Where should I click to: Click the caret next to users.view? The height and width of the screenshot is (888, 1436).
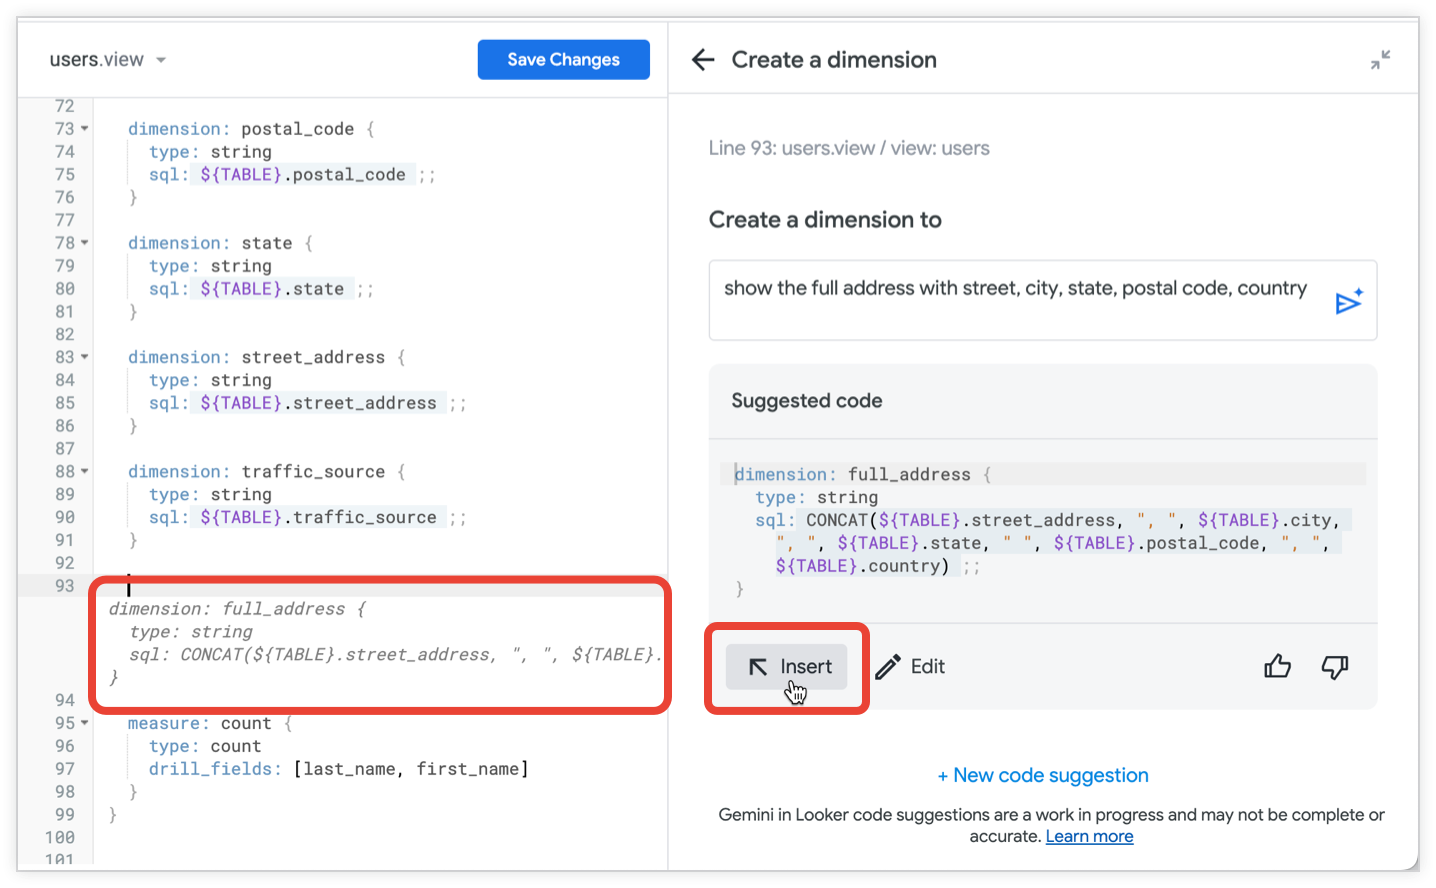click(160, 59)
